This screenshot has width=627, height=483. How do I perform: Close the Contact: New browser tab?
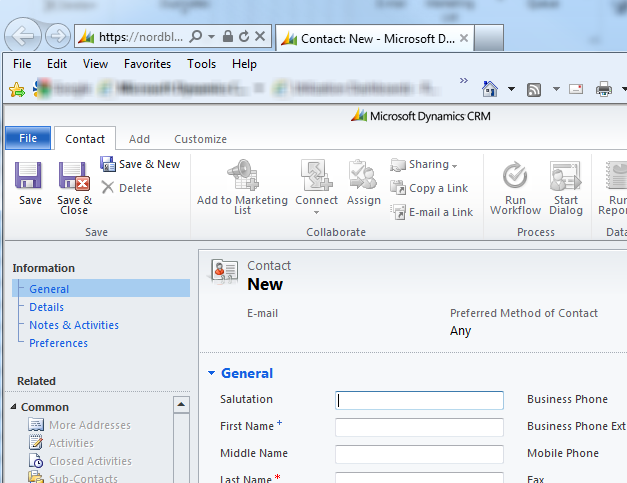point(464,38)
